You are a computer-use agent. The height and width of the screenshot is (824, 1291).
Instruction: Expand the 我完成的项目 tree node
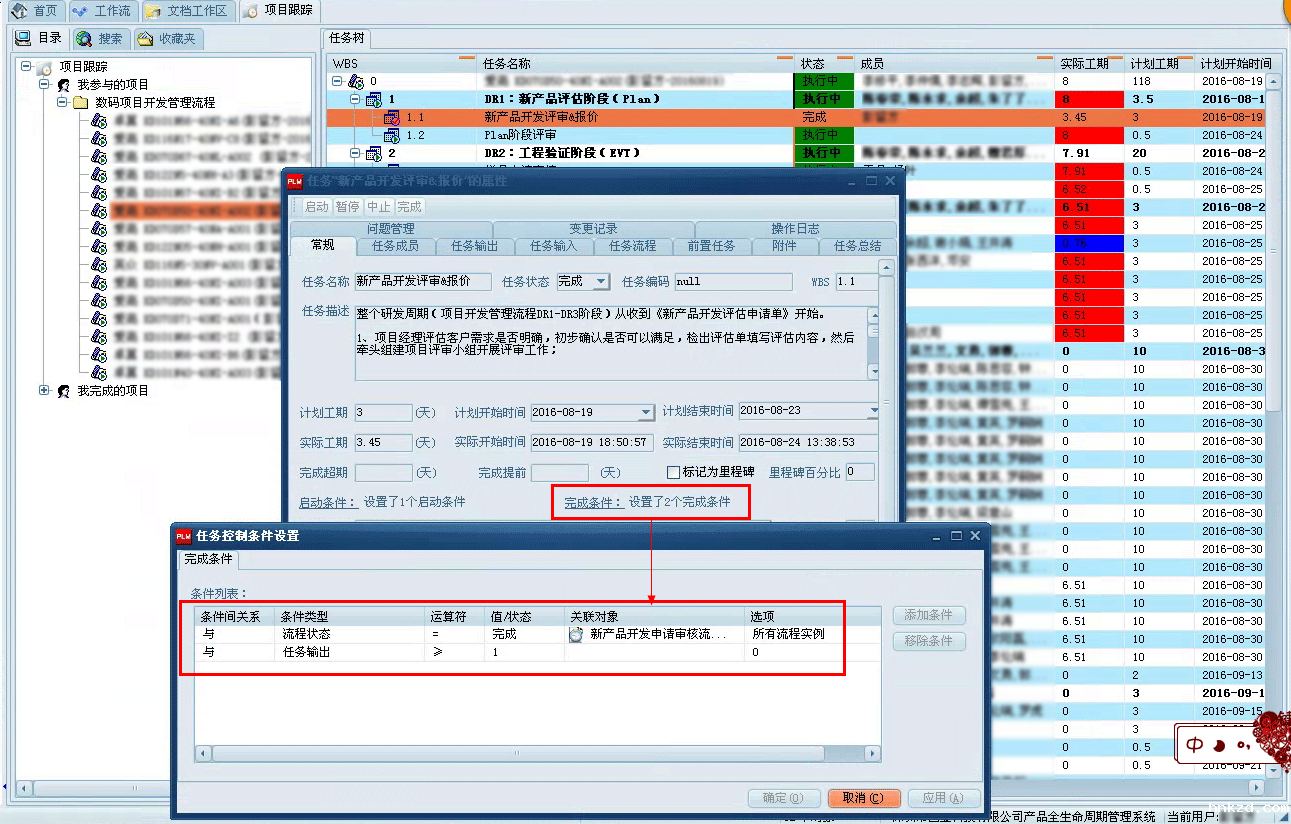(x=45, y=391)
